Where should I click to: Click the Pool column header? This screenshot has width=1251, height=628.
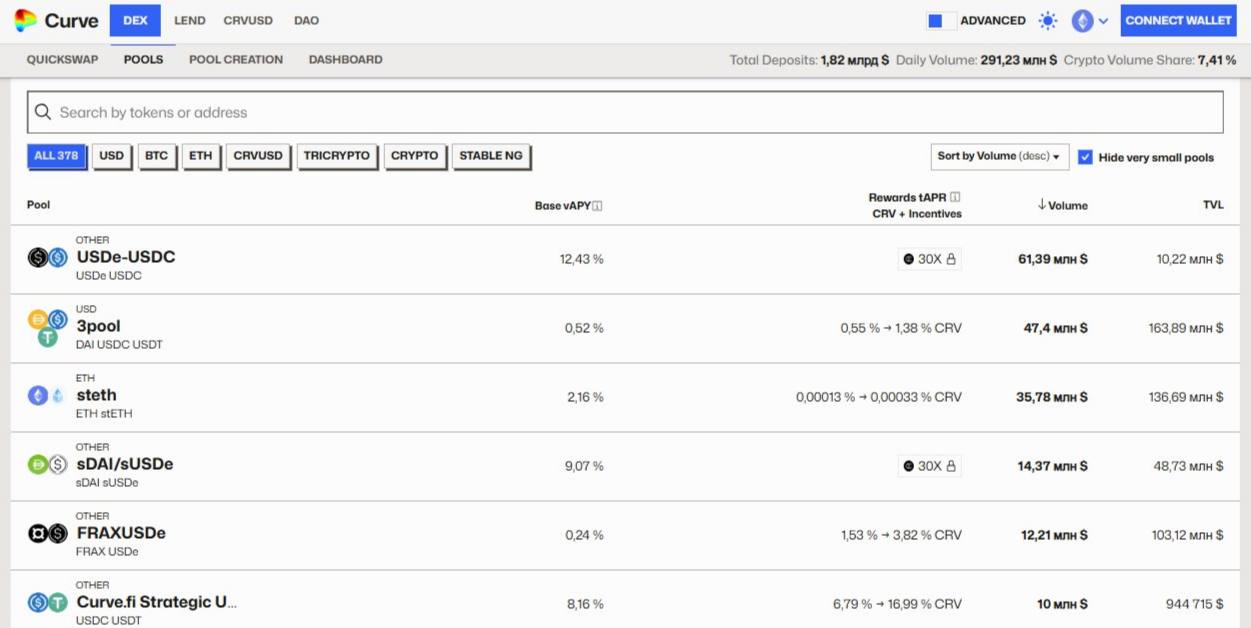[x=38, y=205]
